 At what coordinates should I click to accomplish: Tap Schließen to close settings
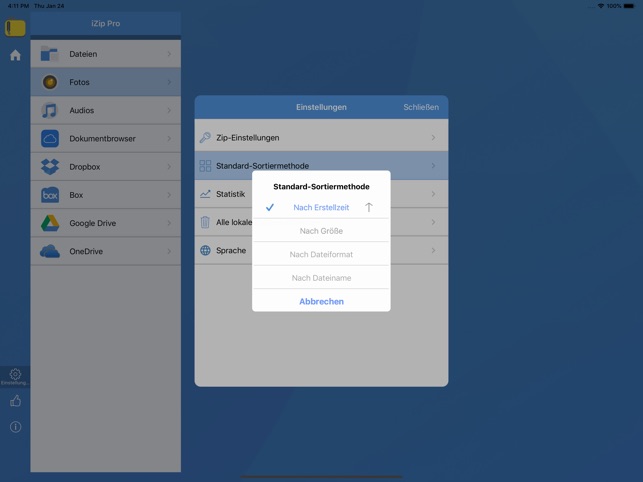[x=420, y=107]
